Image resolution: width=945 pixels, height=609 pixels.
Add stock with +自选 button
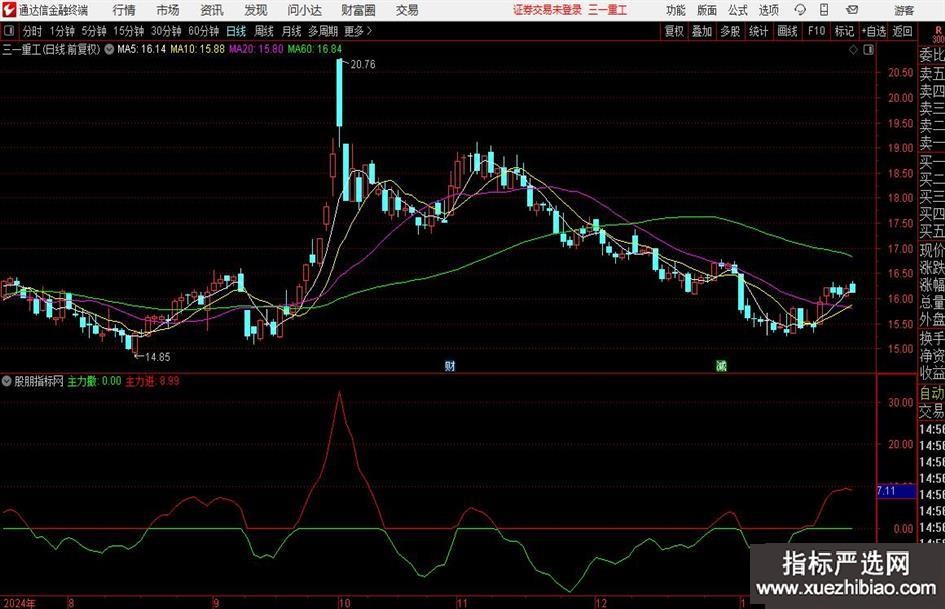[x=873, y=31]
